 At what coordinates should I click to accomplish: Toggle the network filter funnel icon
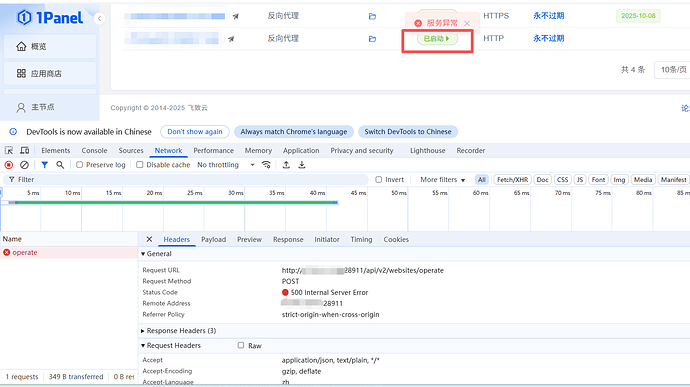click(44, 165)
